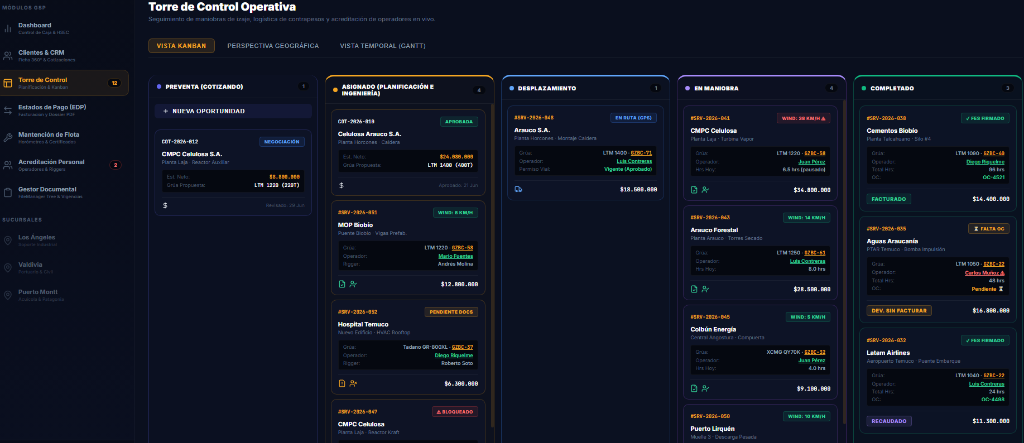Image resolution: width=1024 pixels, height=443 pixels.
Task: Click the operator-check icon on the MOP Biobío card
Action: pos(353,284)
